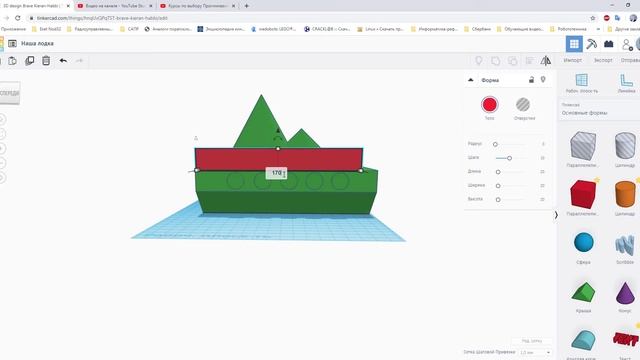
Task: Open the 'САПР' bookmarks folder
Action: (x=129, y=29)
